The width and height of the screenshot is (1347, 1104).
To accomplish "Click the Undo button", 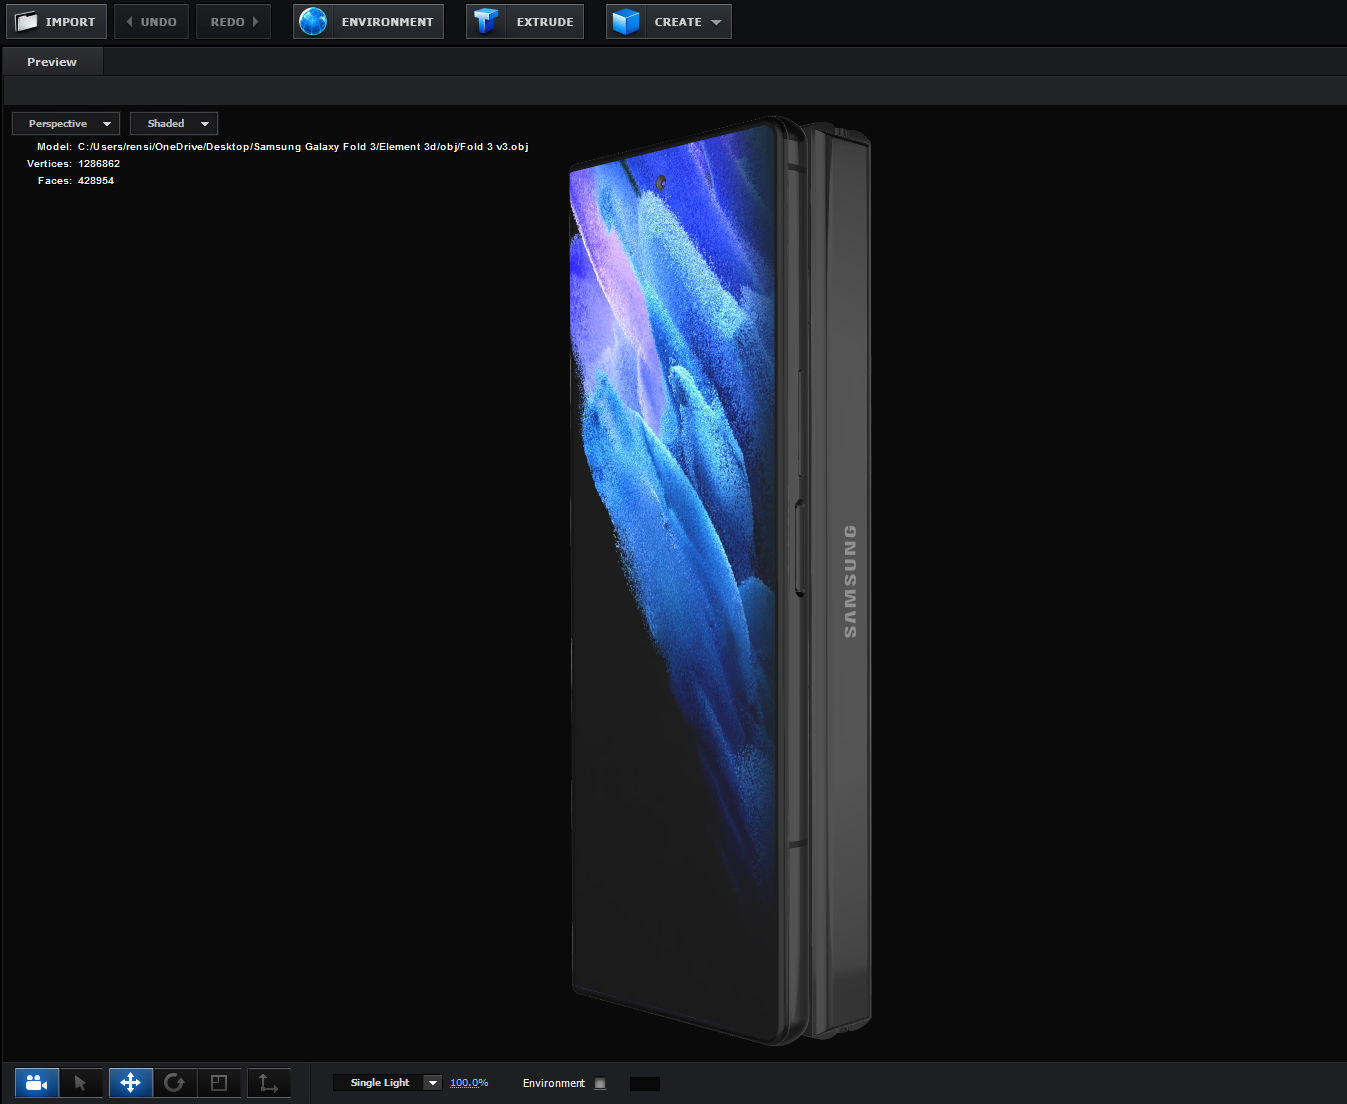I will [x=151, y=21].
